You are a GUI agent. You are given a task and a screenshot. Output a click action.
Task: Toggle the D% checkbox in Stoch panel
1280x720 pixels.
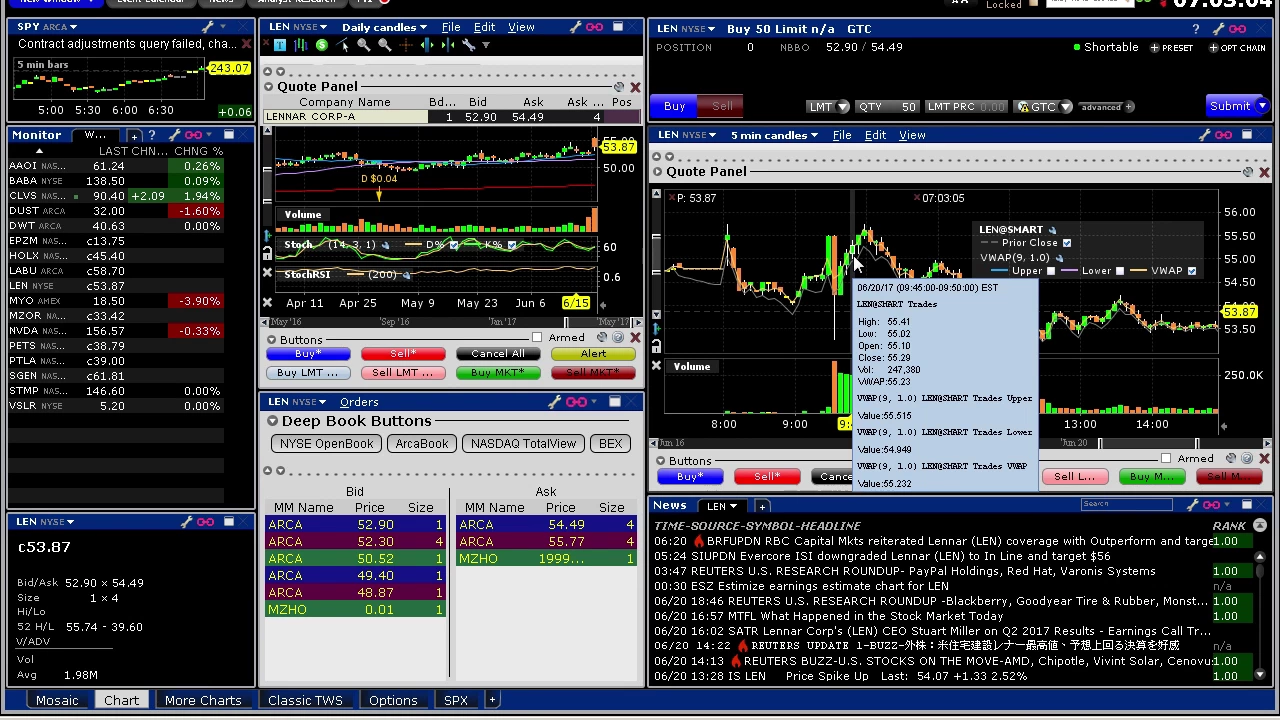(453, 245)
